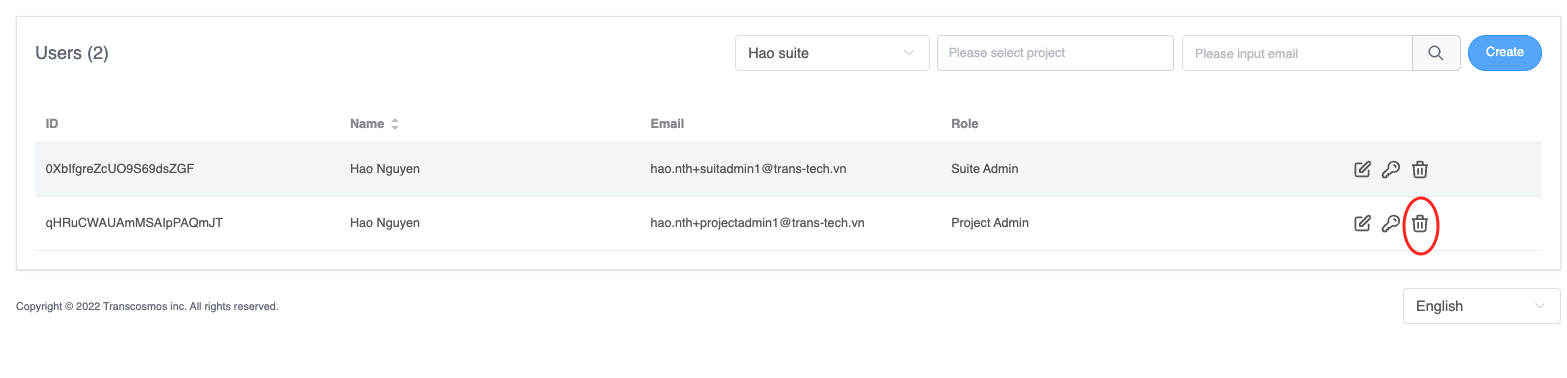
Task: Open the Hao suite dropdown
Action: point(832,53)
